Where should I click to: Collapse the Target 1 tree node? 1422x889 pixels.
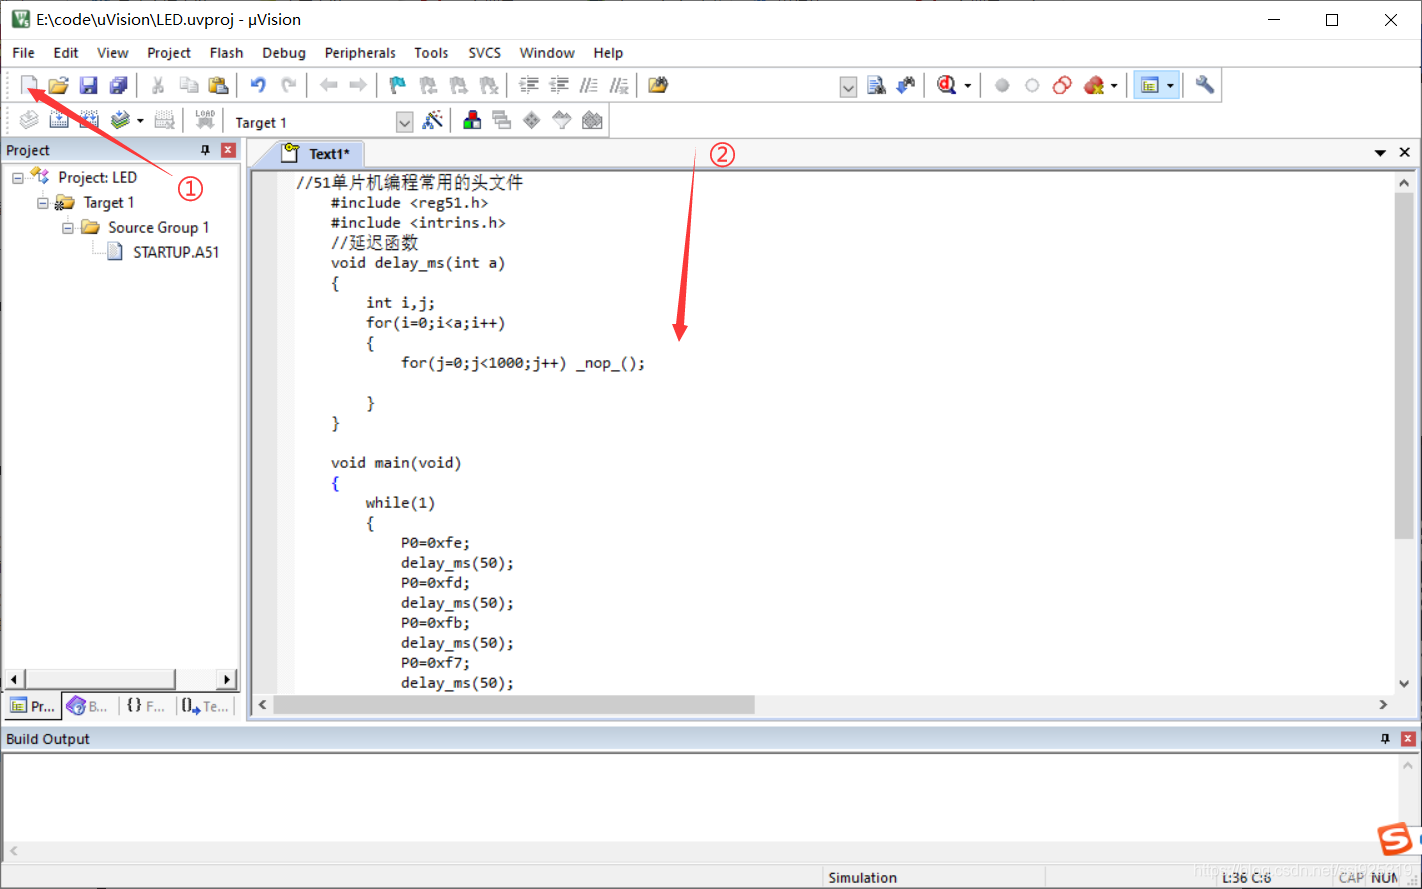tap(42, 203)
